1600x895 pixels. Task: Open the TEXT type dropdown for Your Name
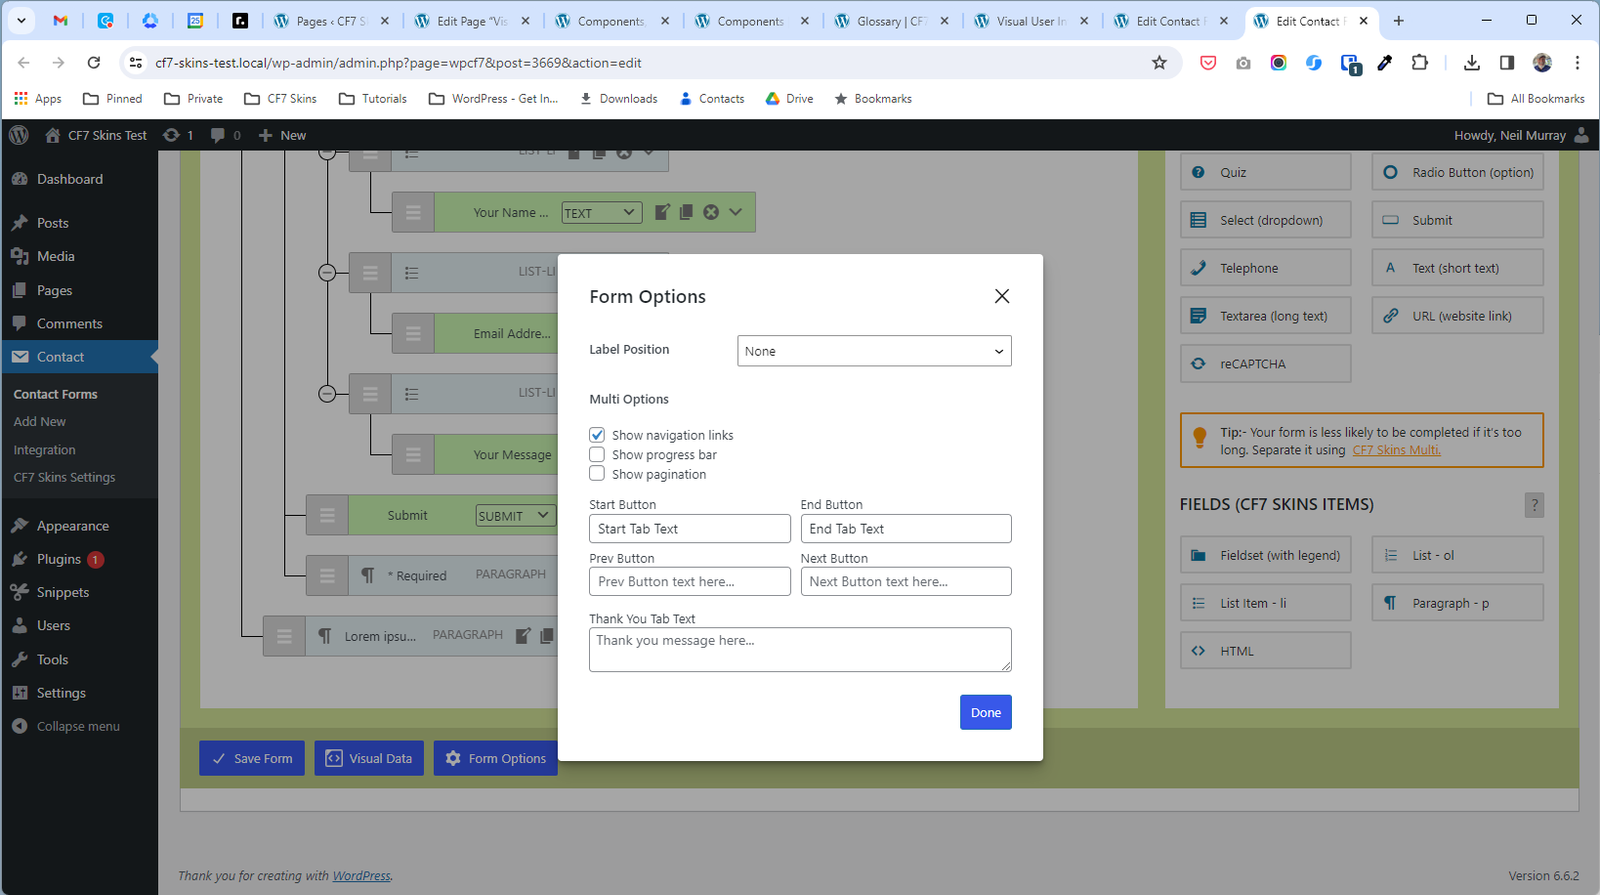[601, 212]
